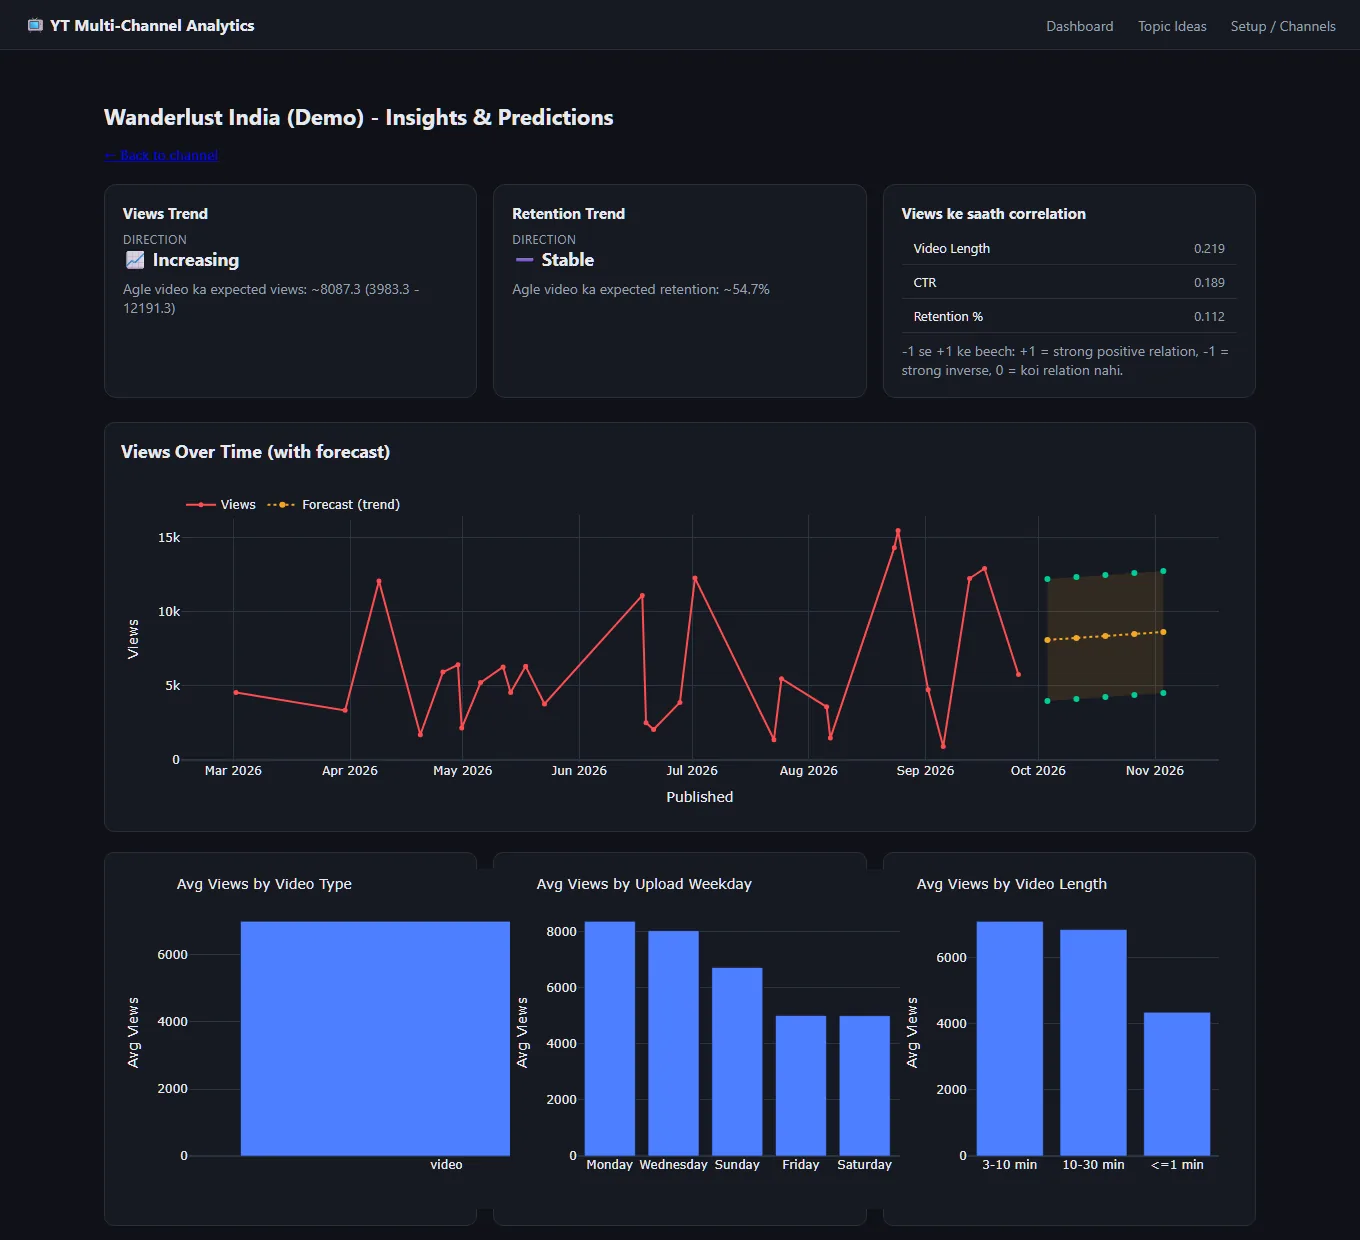The height and width of the screenshot is (1240, 1360).
Task: Click the 0.112 correlation value
Action: click(1209, 317)
